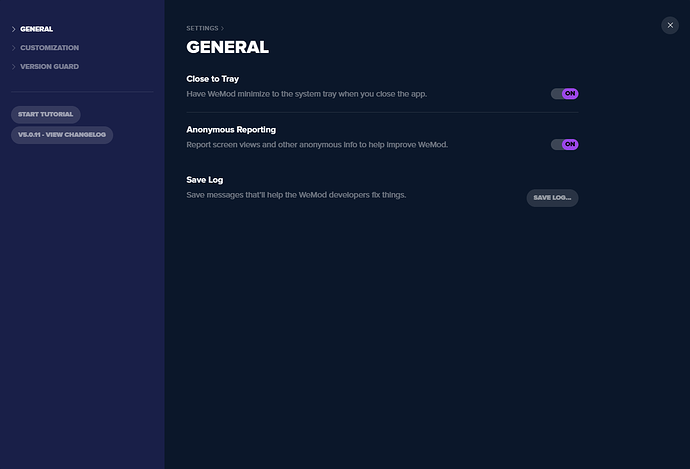Expand the General chevron in the sidebar
The width and height of the screenshot is (690, 469).
(13, 29)
